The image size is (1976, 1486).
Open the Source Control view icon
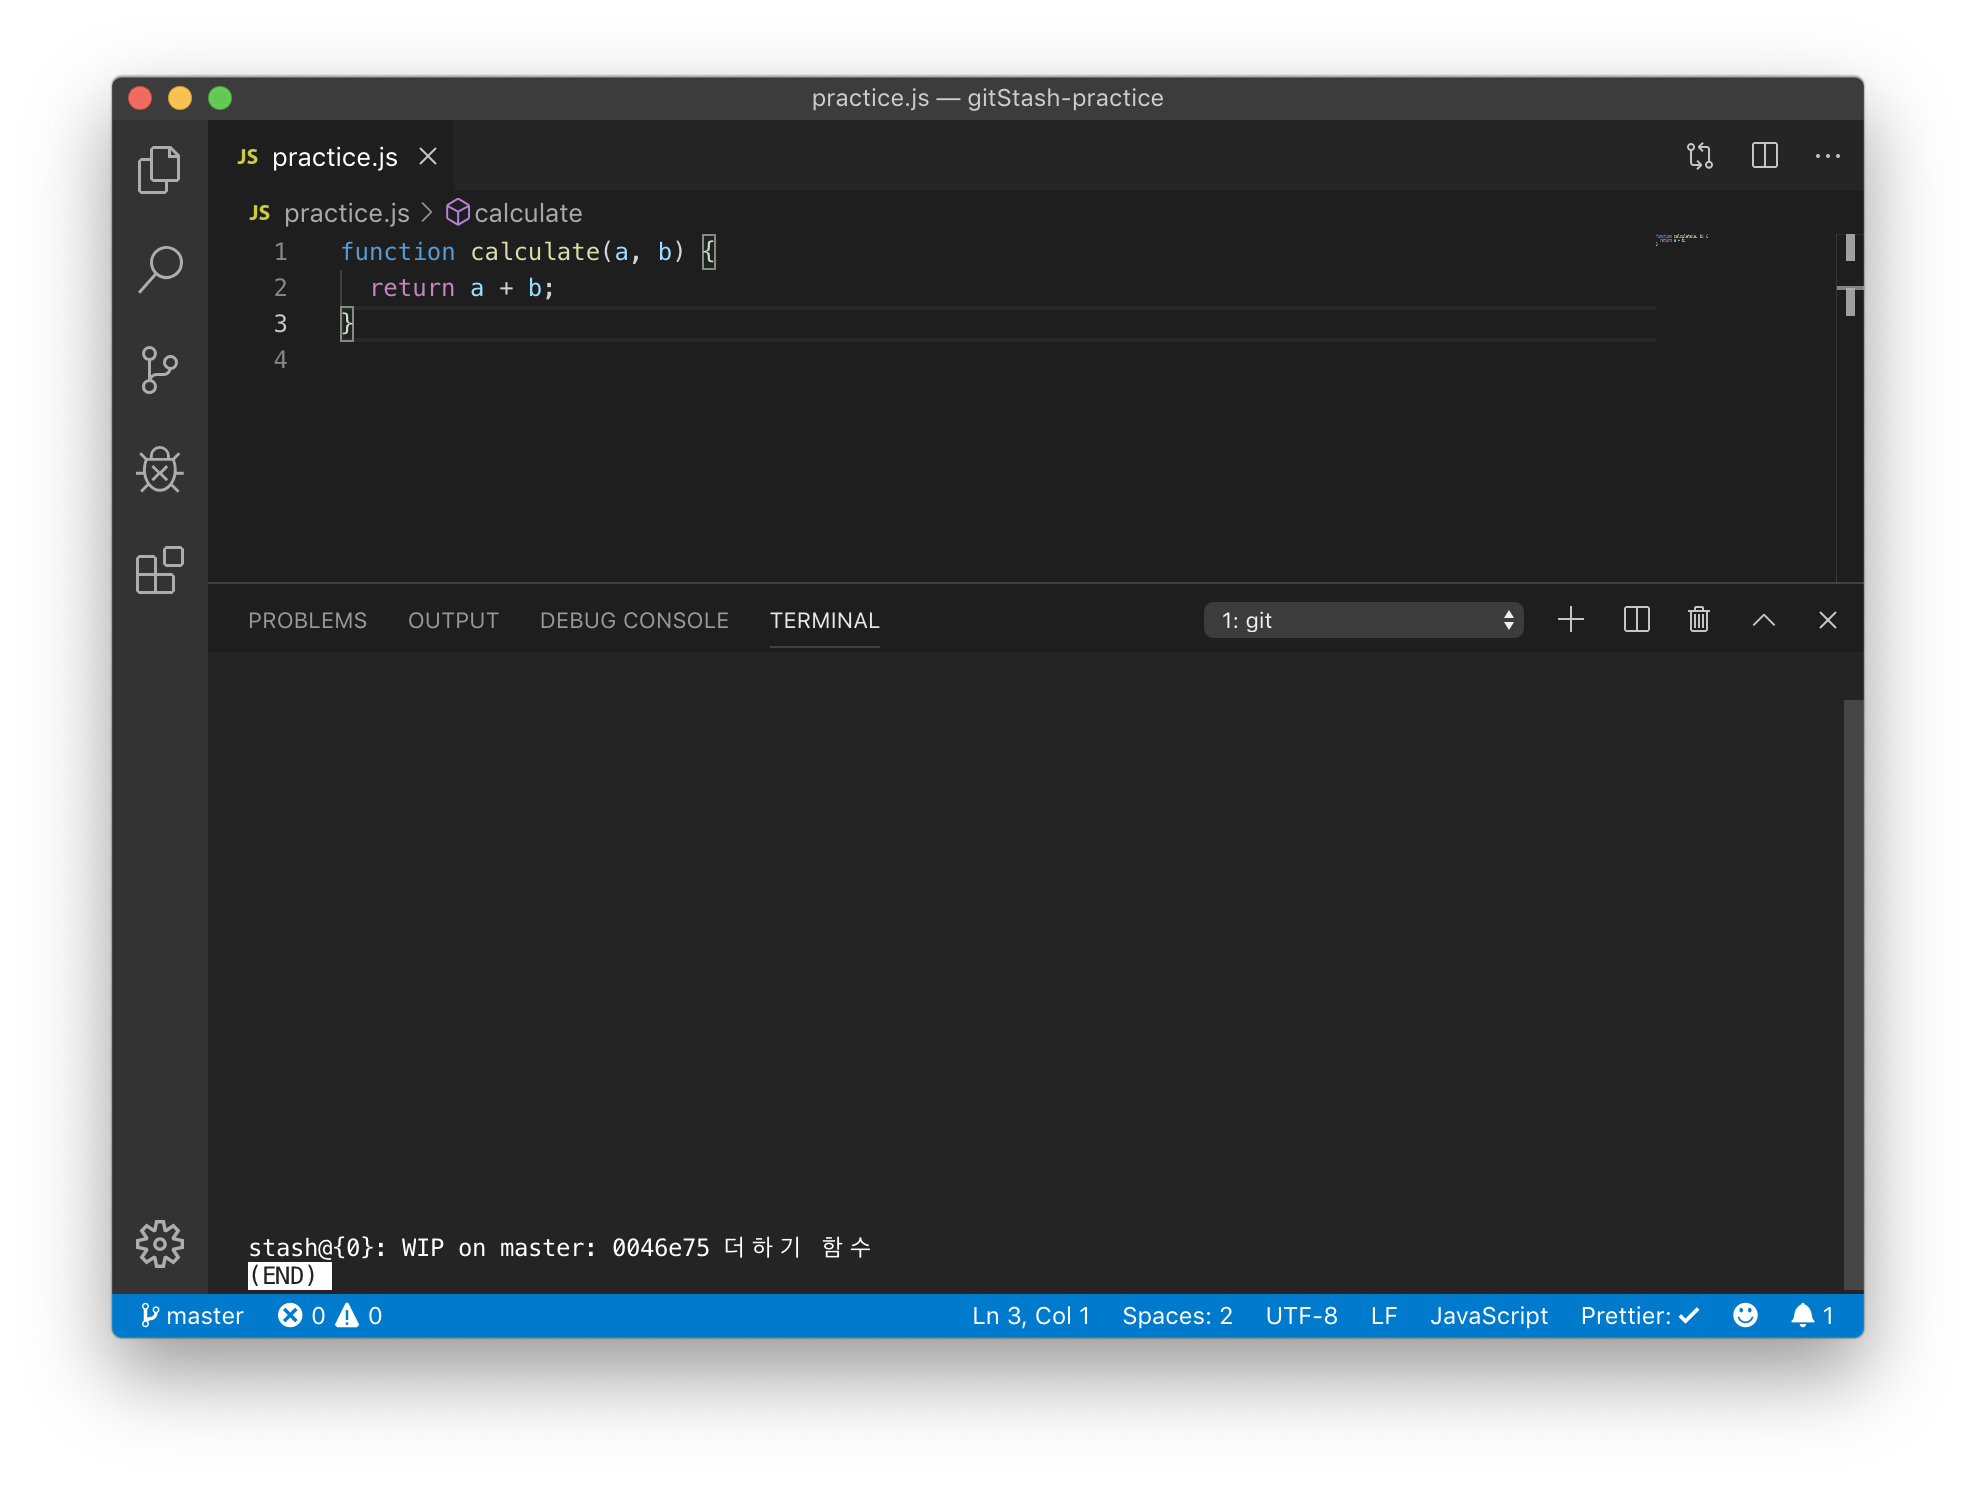[x=159, y=370]
